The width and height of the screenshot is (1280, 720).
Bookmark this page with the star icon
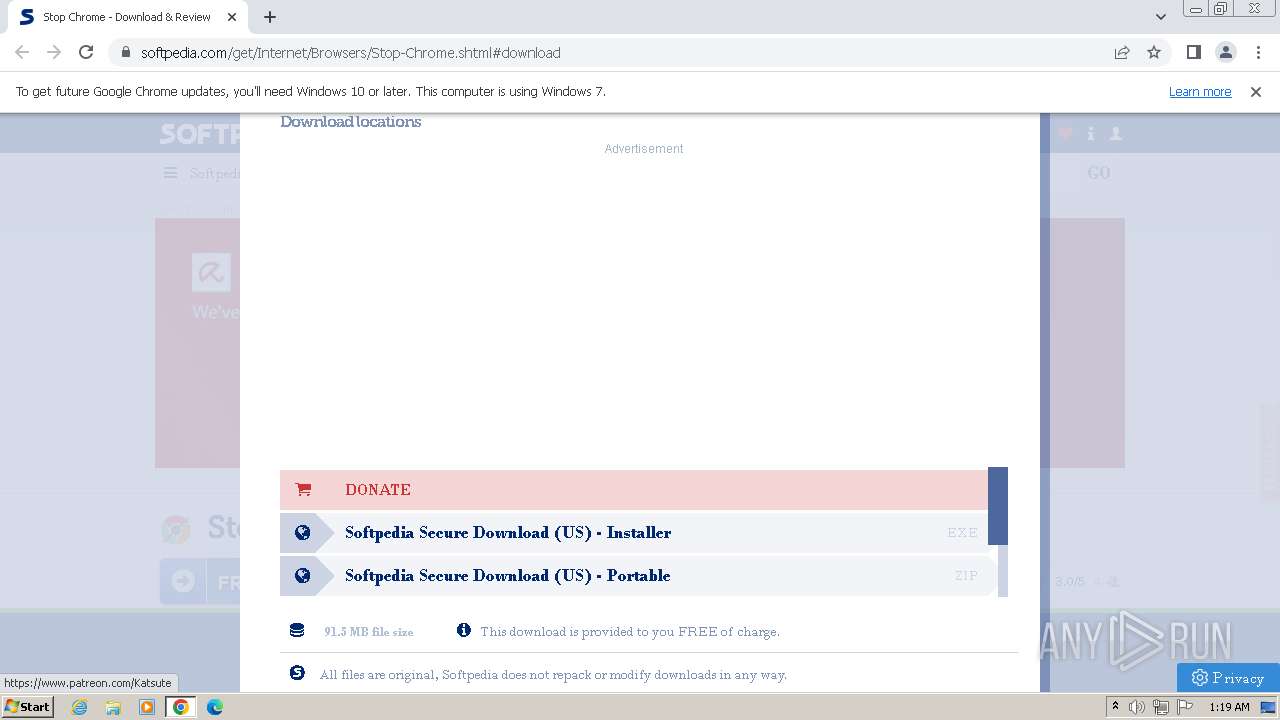click(x=1154, y=52)
